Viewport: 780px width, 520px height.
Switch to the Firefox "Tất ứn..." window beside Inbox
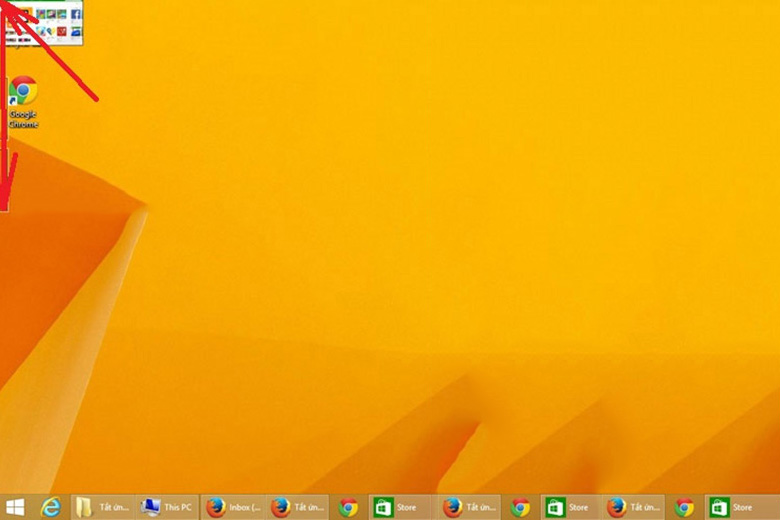tap(297, 507)
